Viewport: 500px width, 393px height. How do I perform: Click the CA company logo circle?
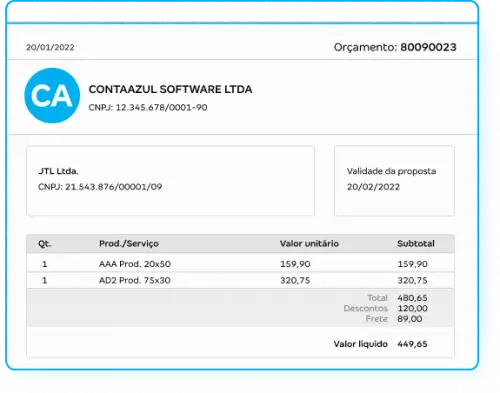(x=52, y=96)
